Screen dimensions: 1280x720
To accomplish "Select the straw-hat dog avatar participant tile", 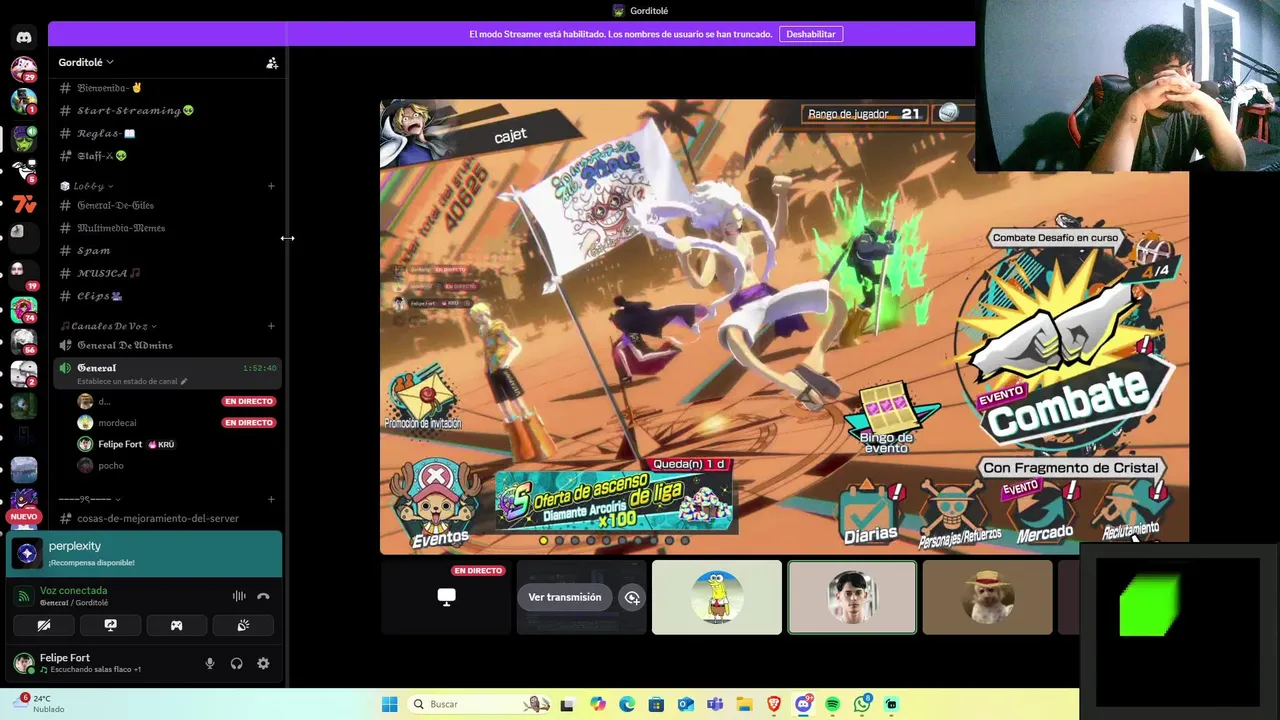I will (987, 597).
